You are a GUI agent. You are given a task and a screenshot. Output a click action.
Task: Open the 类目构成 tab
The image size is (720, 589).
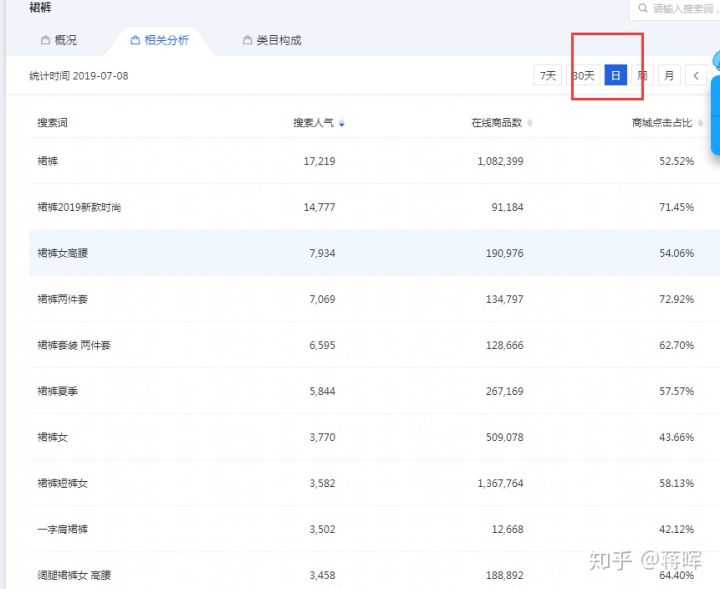click(272, 40)
